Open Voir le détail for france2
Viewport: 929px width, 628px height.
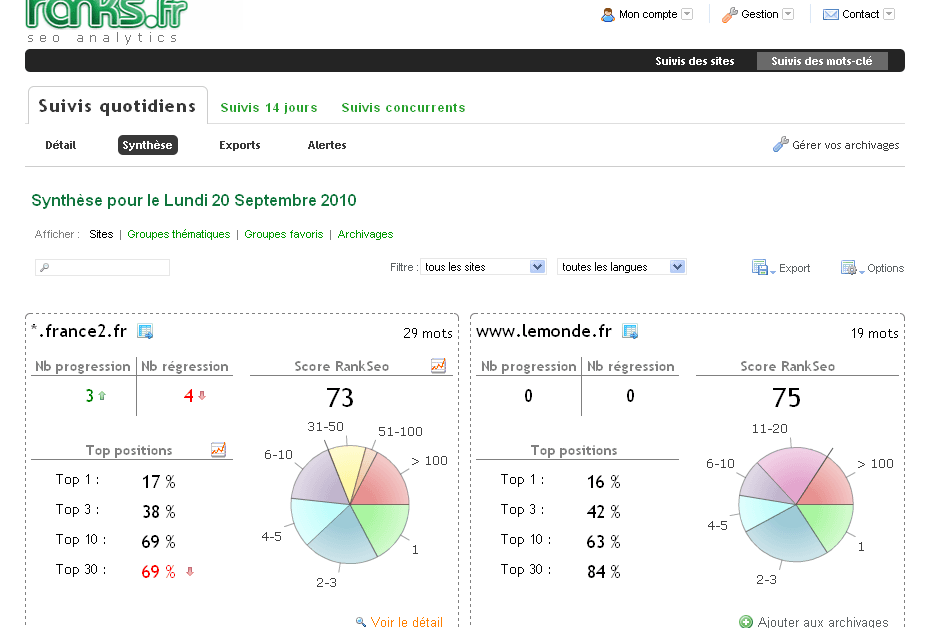pyautogui.click(x=406, y=621)
